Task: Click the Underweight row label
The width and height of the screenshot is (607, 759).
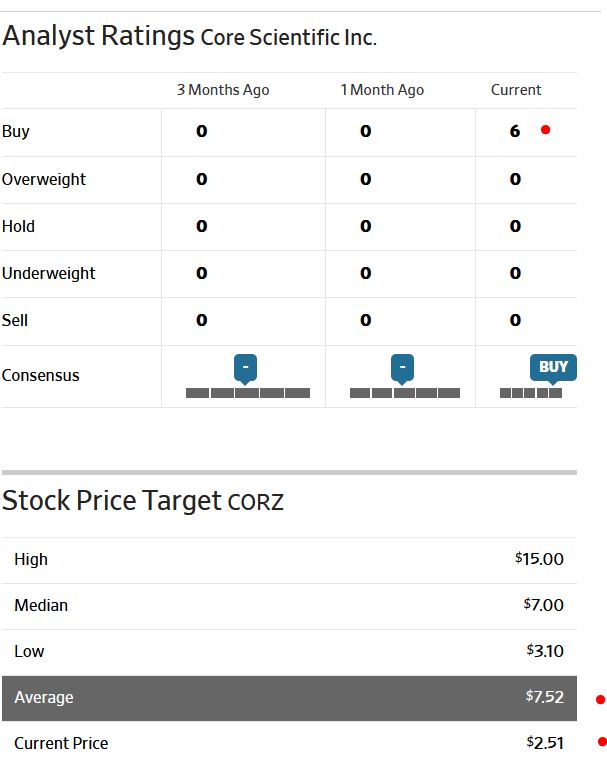Action: tap(47, 273)
